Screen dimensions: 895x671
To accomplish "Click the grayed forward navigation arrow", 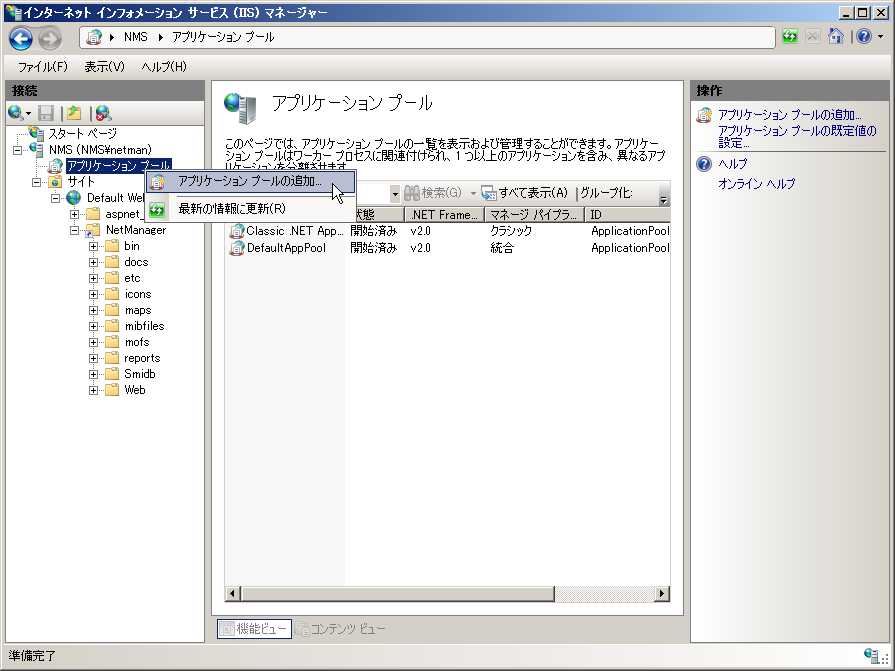I will coord(50,38).
